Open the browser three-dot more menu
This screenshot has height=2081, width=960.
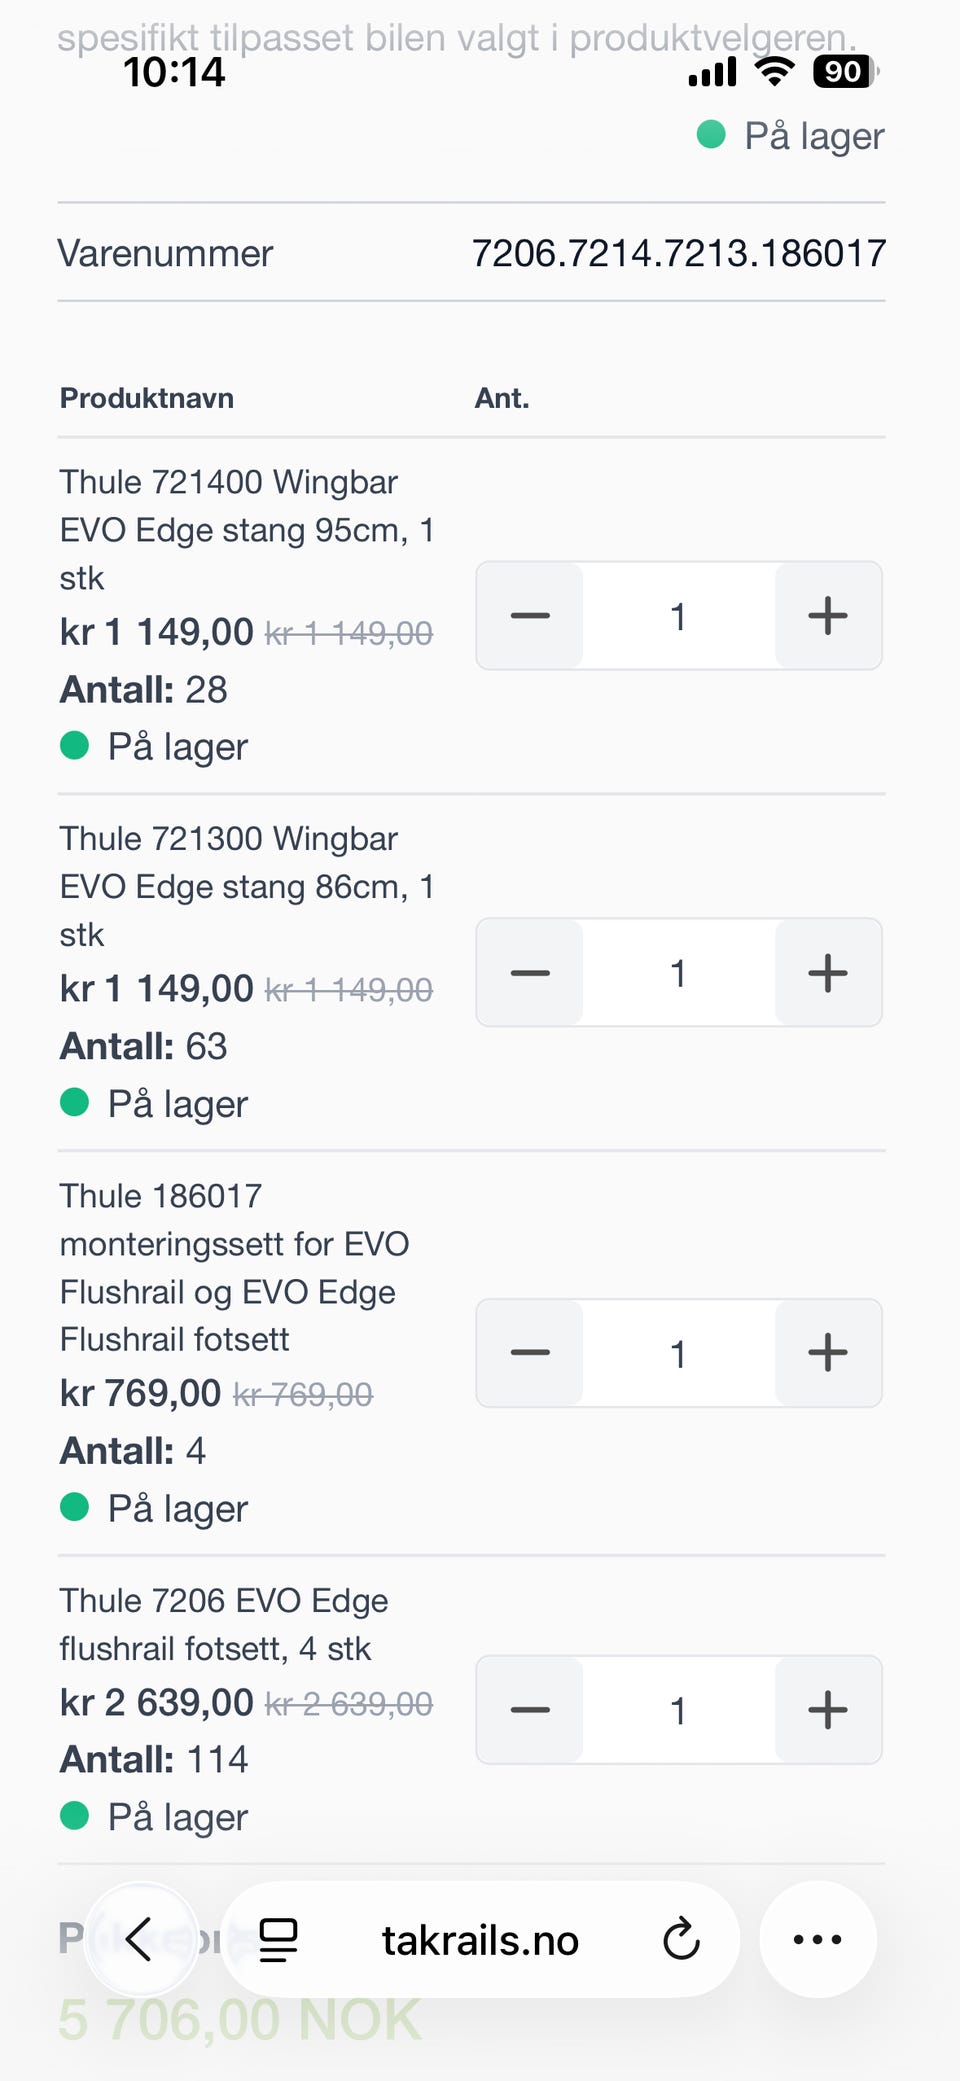(x=817, y=1940)
